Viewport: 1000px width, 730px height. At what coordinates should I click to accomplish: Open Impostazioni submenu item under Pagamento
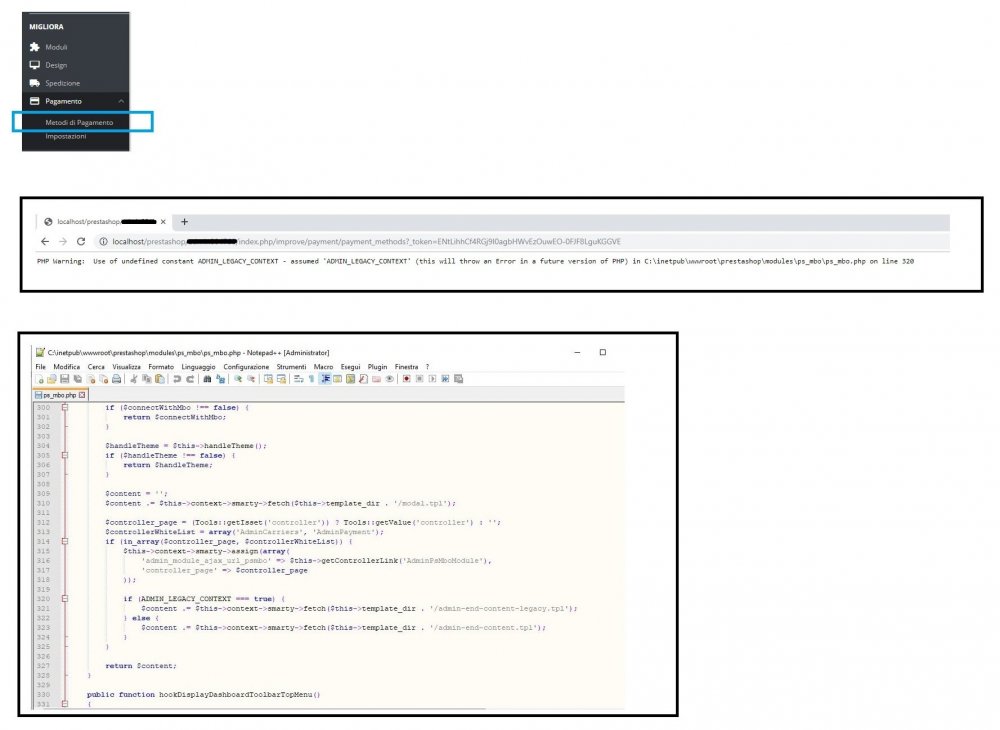pyautogui.click(x=66, y=136)
